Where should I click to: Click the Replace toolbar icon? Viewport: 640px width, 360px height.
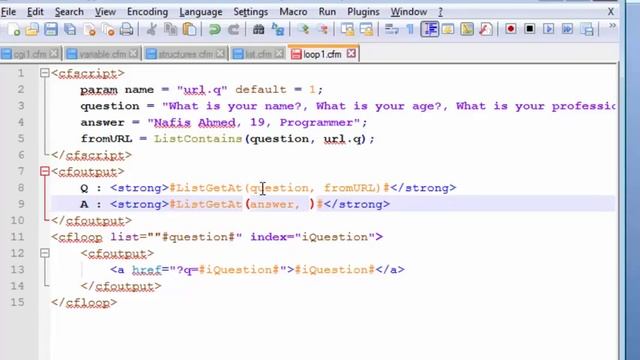278,29
